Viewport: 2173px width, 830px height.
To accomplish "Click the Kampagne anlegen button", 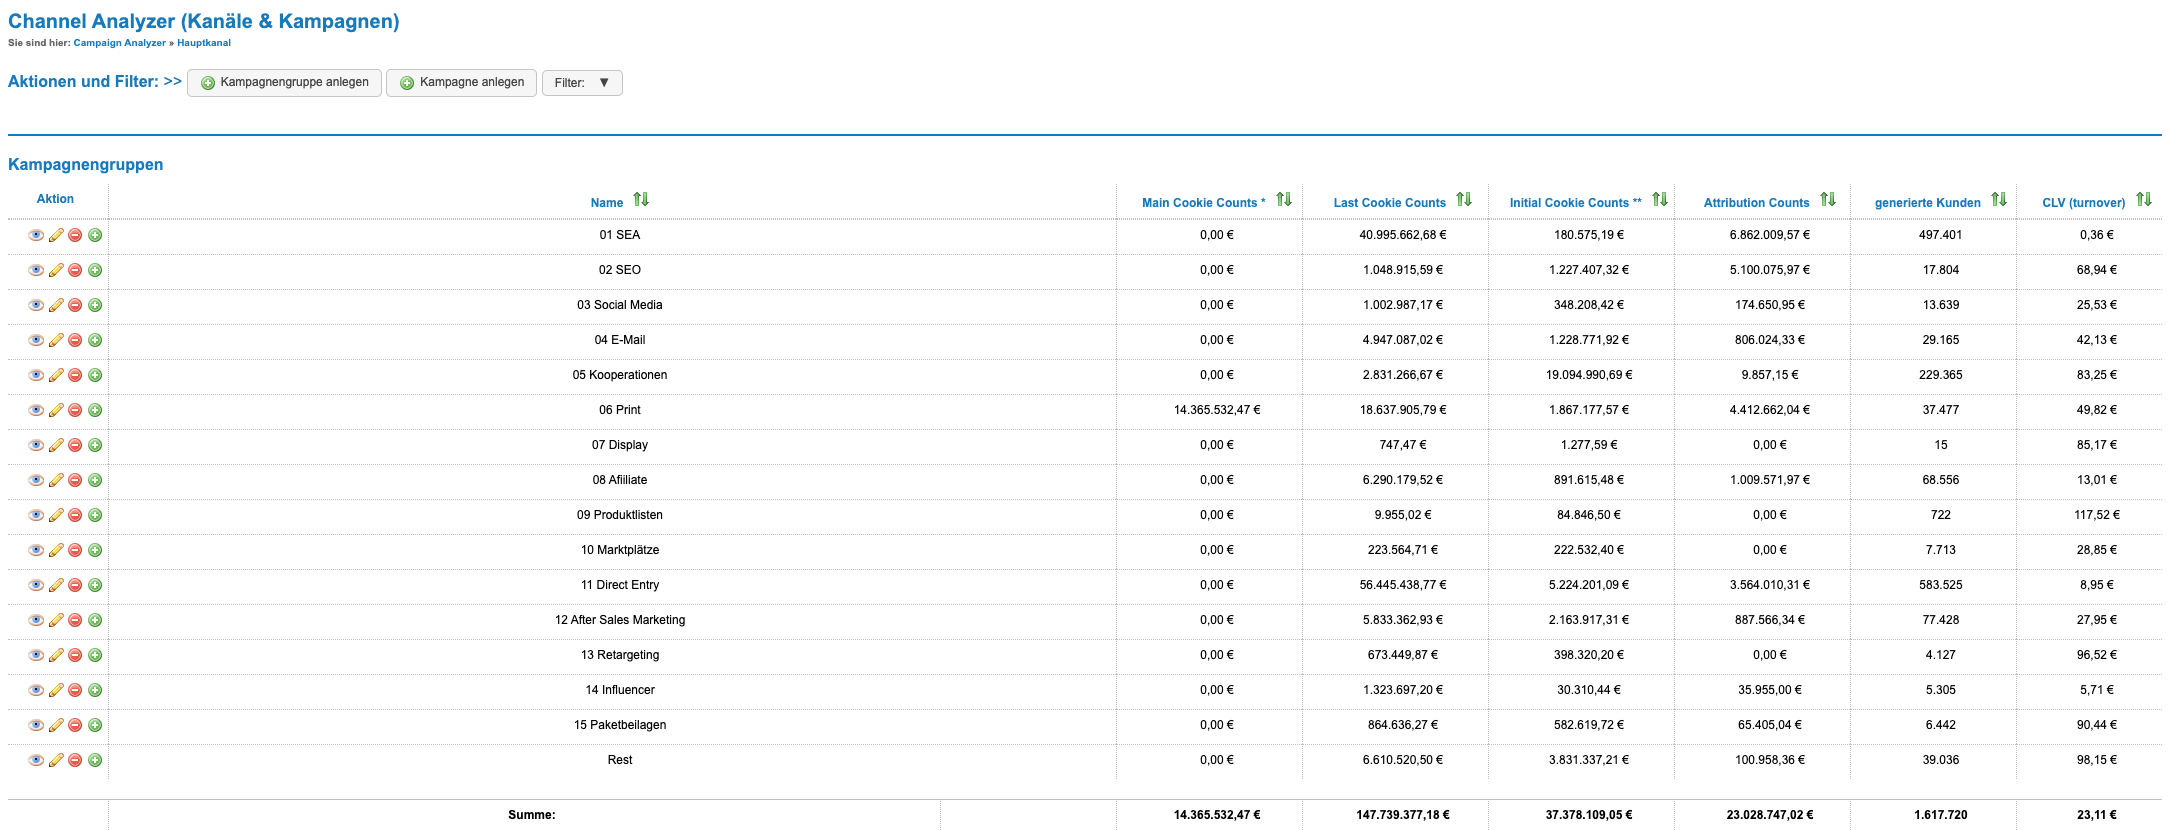I will 462,83.
